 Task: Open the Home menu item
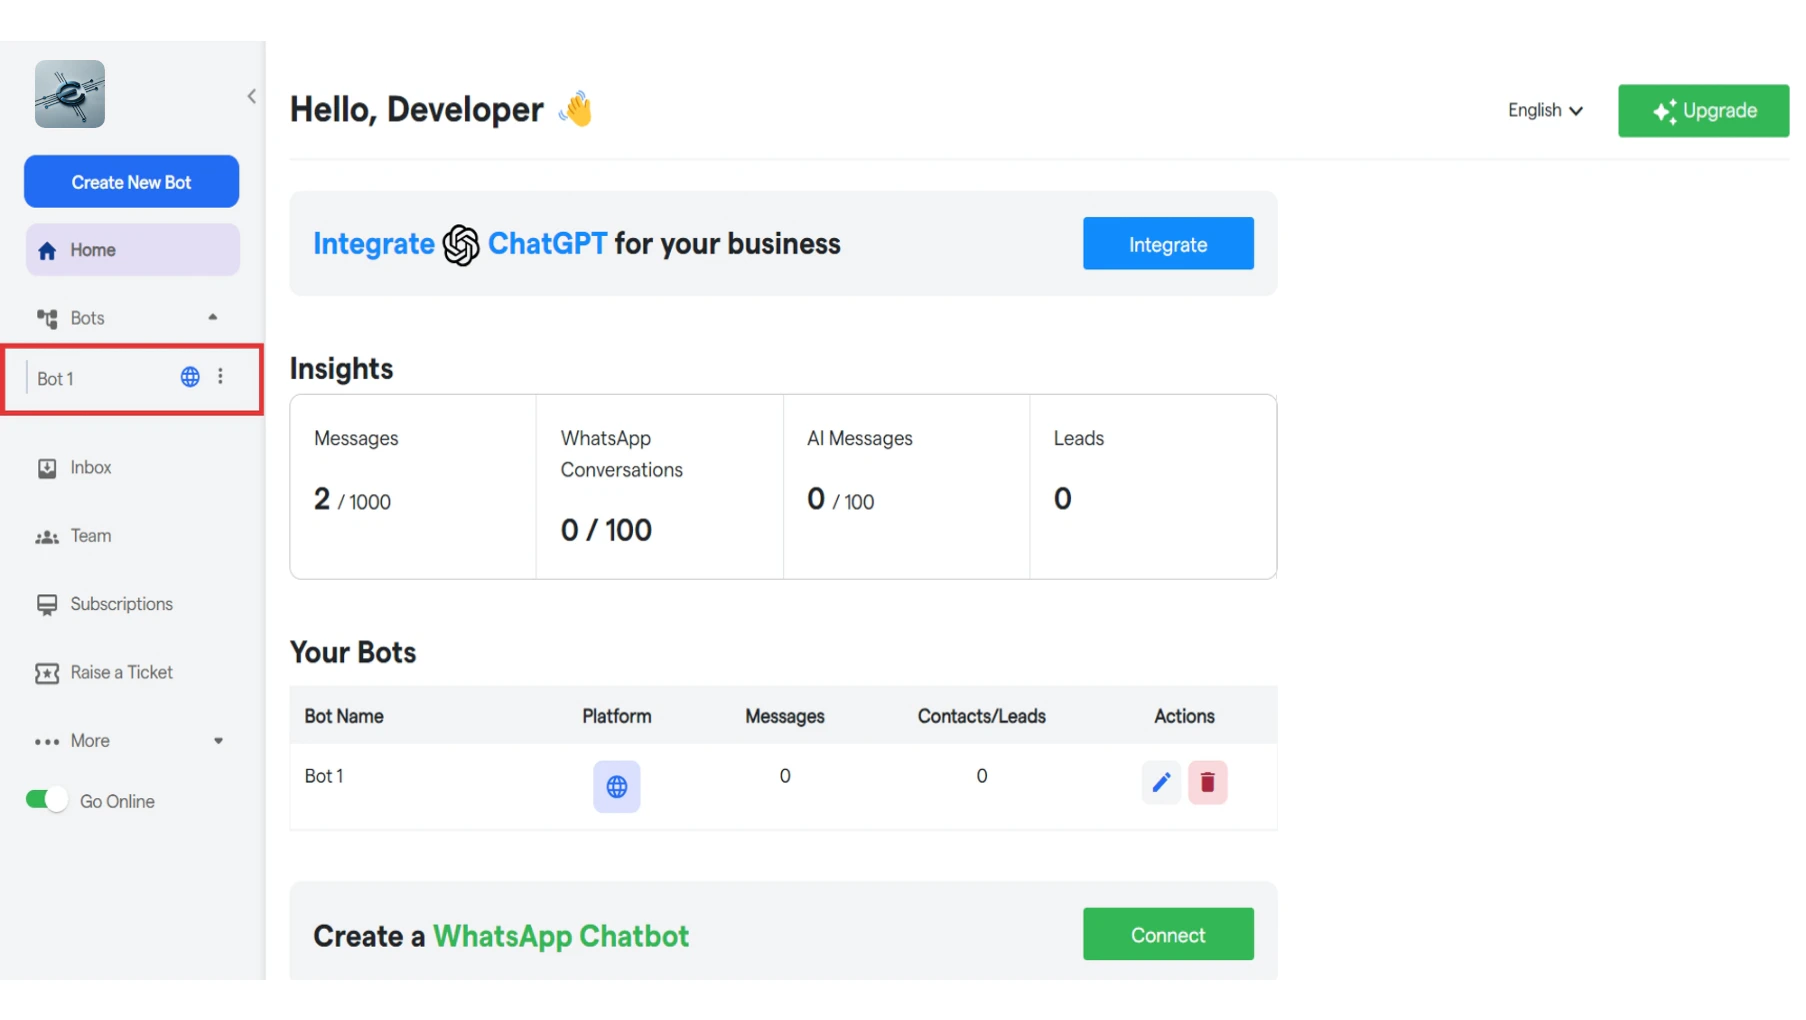132,250
